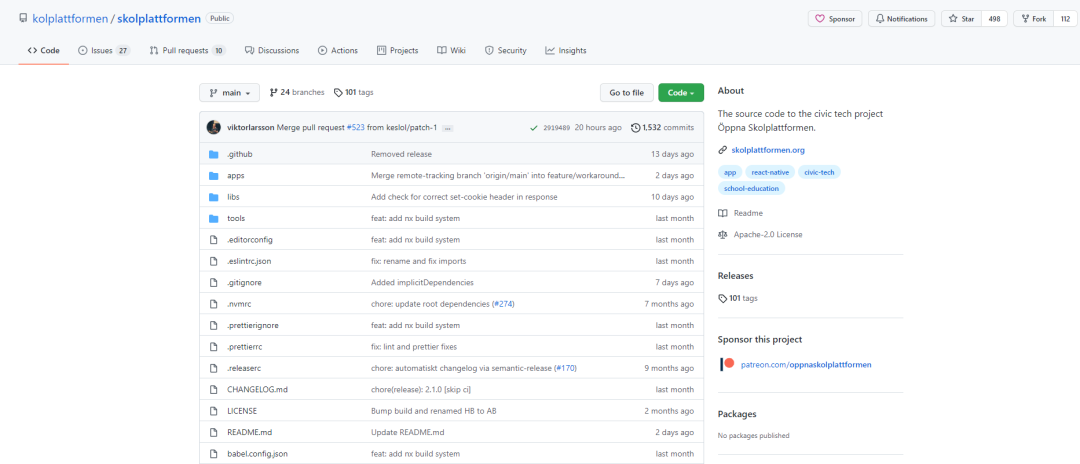Open the Releases heading link
This screenshot has height=464, width=1080.
tap(735, 275)
